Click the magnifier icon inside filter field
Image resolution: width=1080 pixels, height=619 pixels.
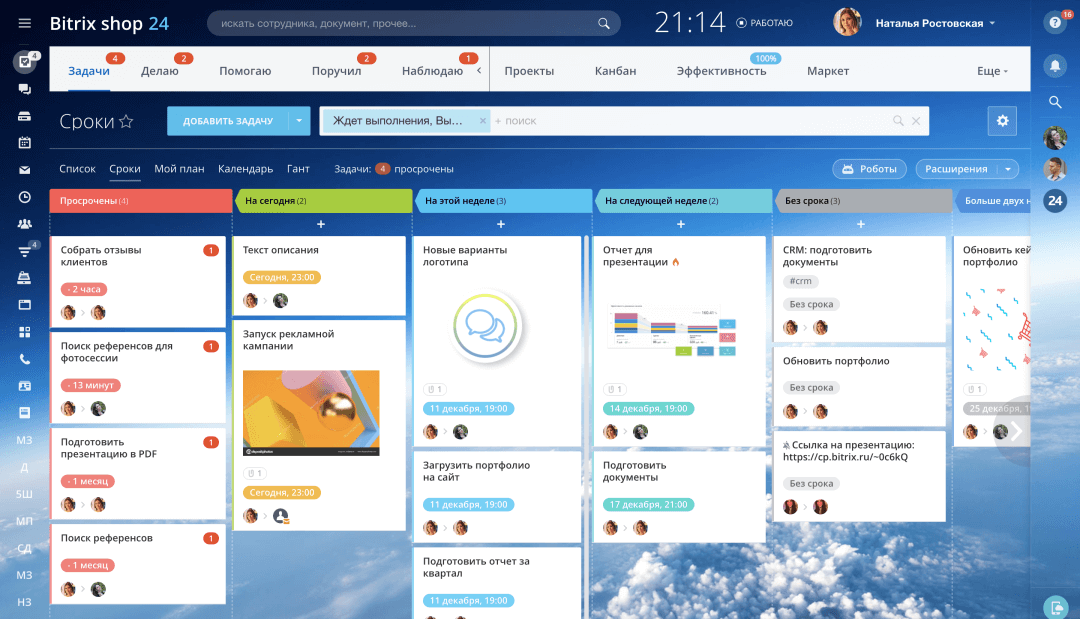coord(898,120)
